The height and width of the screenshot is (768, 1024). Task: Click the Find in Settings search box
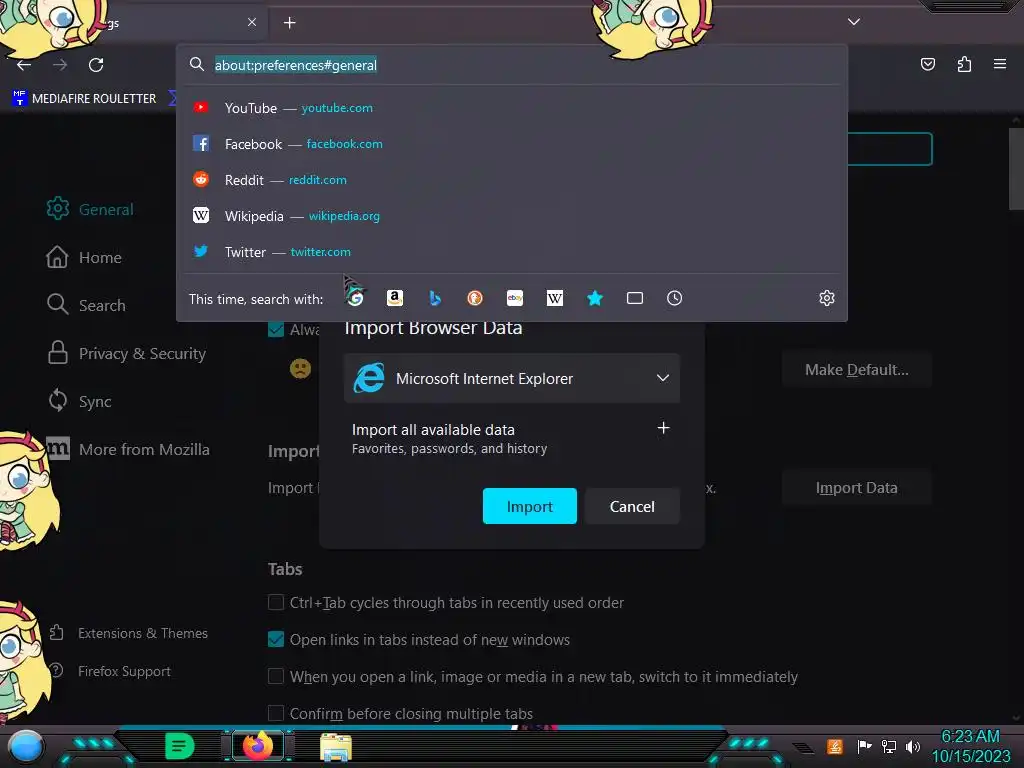coord(889,149)
